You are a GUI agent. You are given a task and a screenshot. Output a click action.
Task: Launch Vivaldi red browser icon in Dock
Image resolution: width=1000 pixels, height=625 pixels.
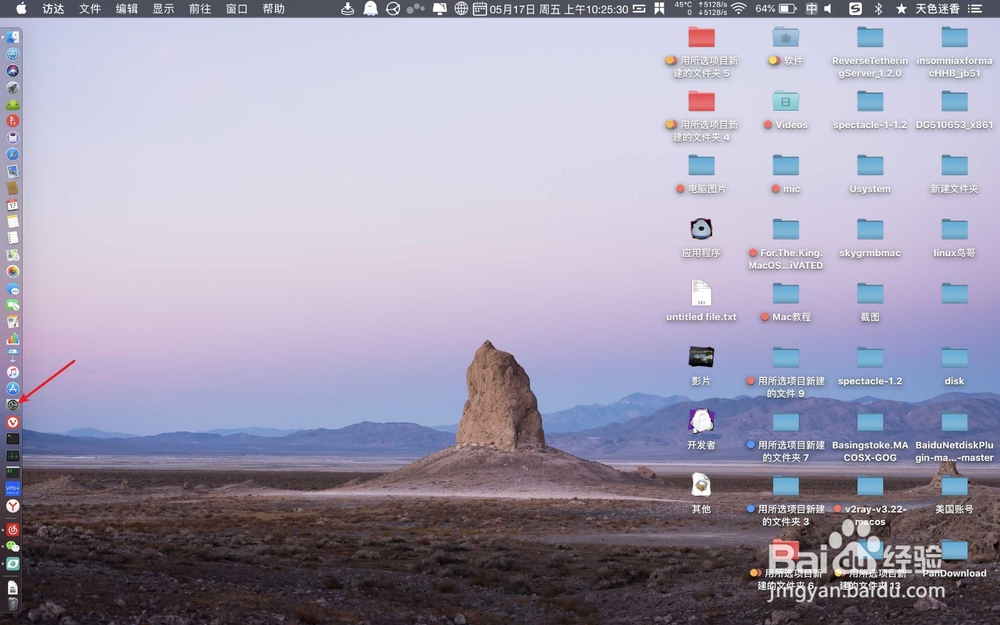13,422
